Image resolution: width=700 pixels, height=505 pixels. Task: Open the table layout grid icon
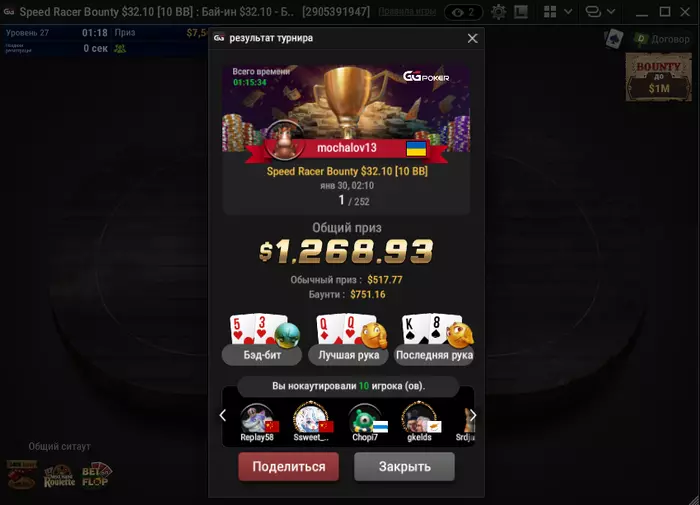point(550,12)
